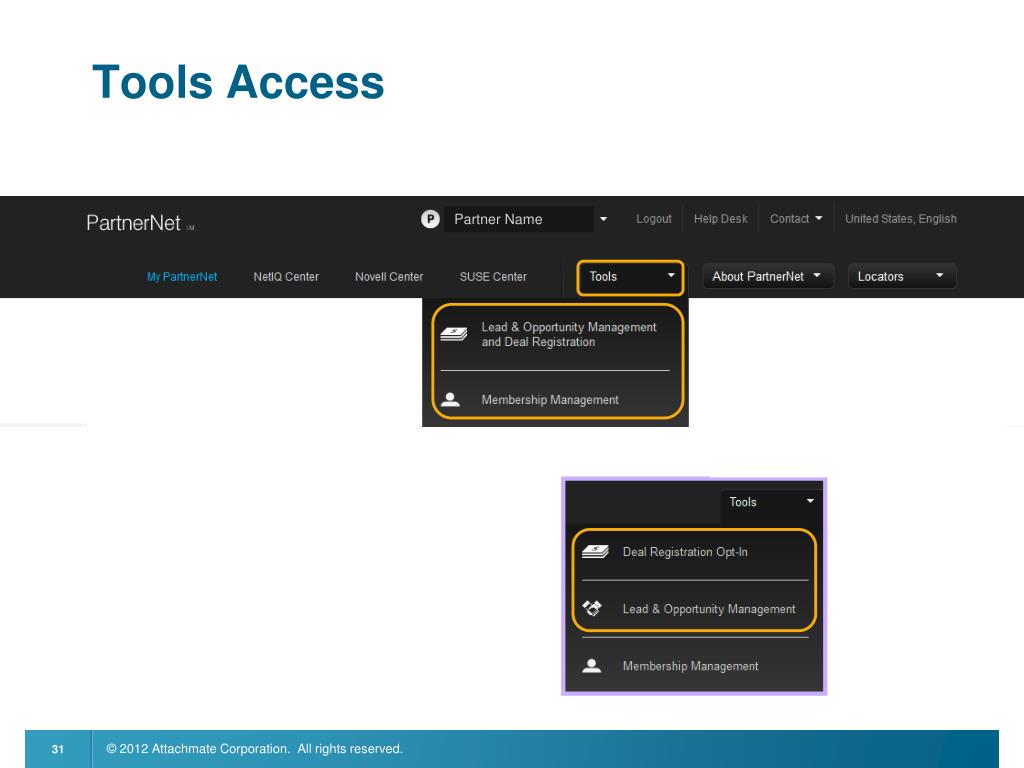This screenshot has width=1024, height=768.
Task: Expand the Contact dropdown
Action: (x=795, y=219)
